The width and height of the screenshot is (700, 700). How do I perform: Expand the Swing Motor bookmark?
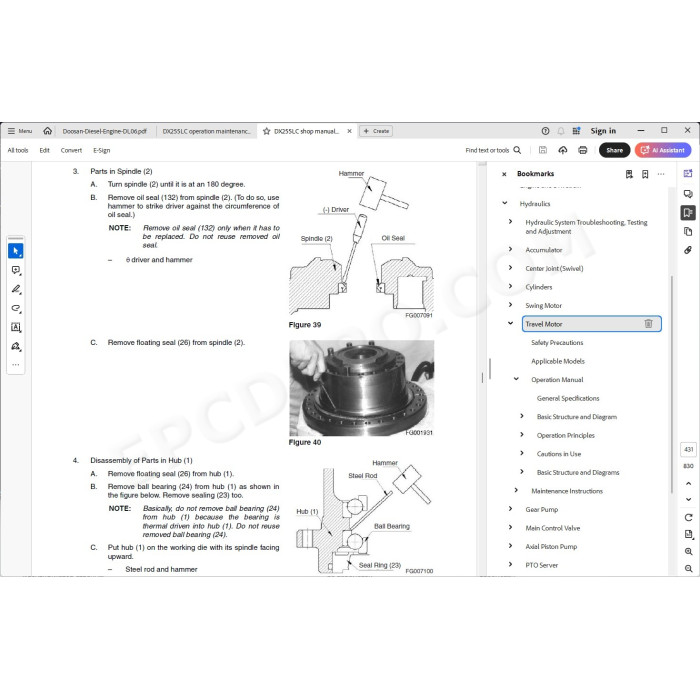511,304
